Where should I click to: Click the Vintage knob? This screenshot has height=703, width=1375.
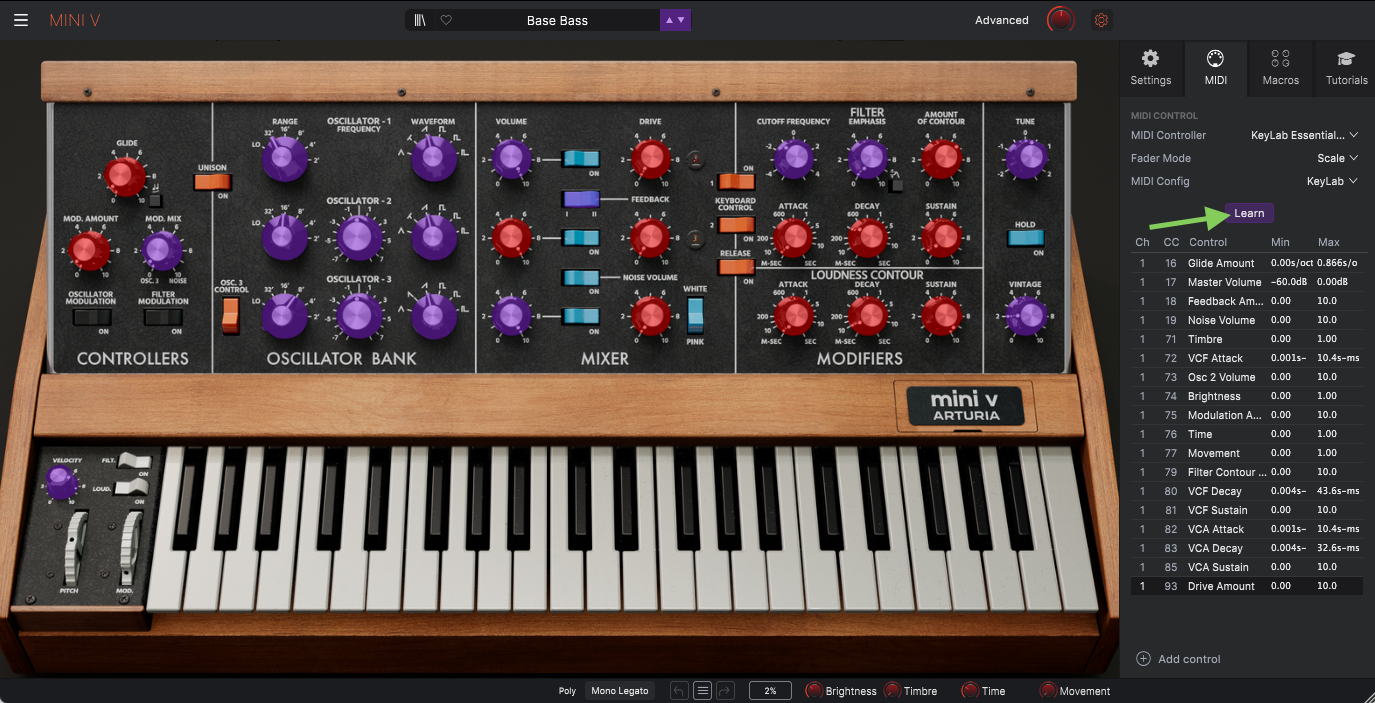pyautogui.click(x=1025, y=316)
